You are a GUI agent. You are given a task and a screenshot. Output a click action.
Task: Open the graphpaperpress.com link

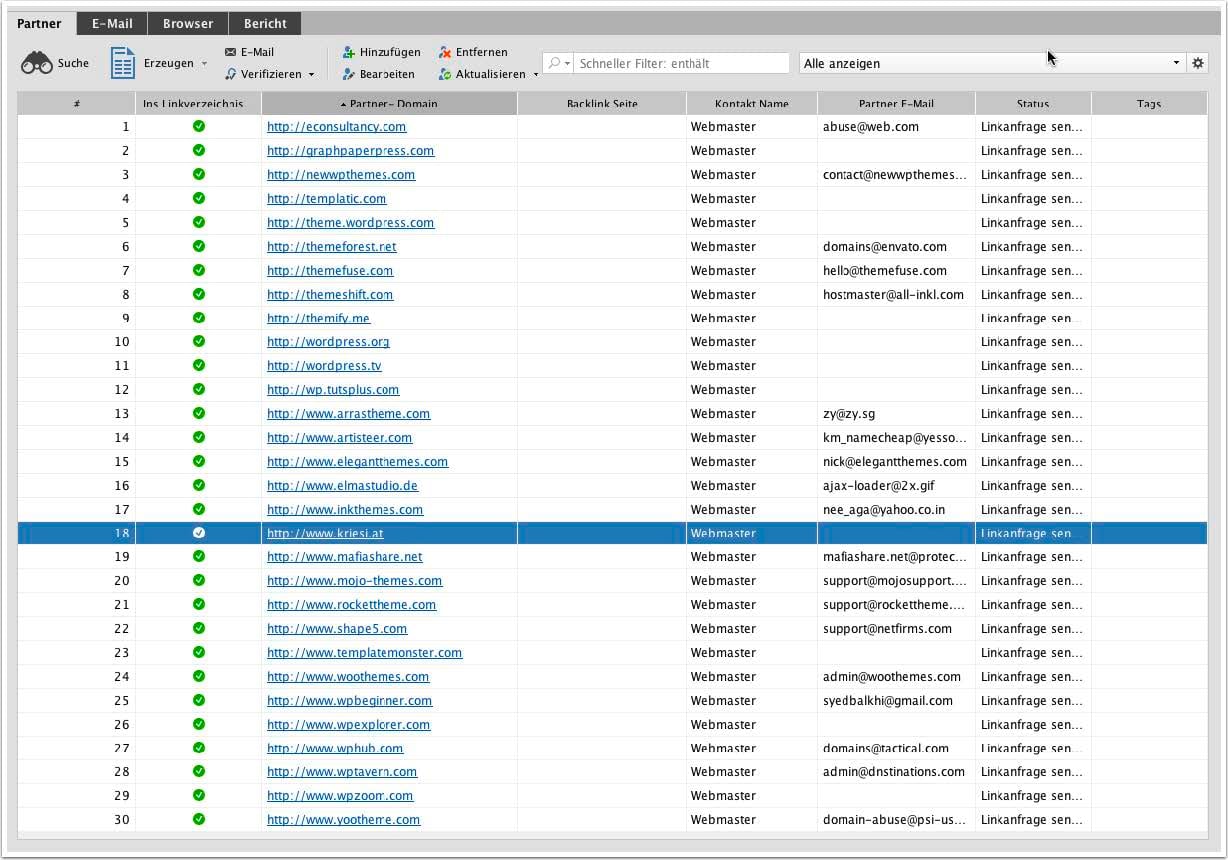coord(350,151)
